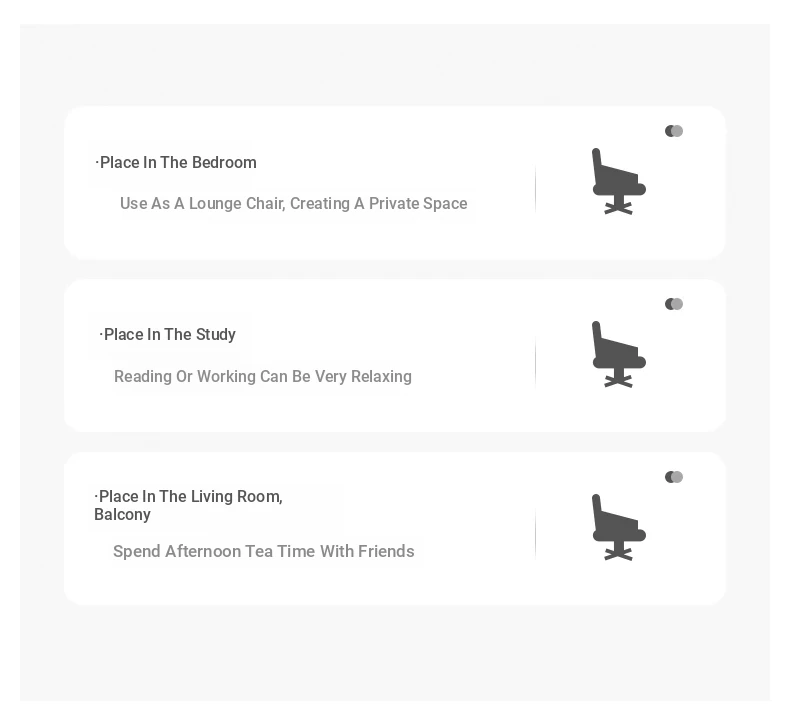Toggle the two-dot switch on Bedroom card
Screen dimensions: 790x726
[x=674, y=131]
